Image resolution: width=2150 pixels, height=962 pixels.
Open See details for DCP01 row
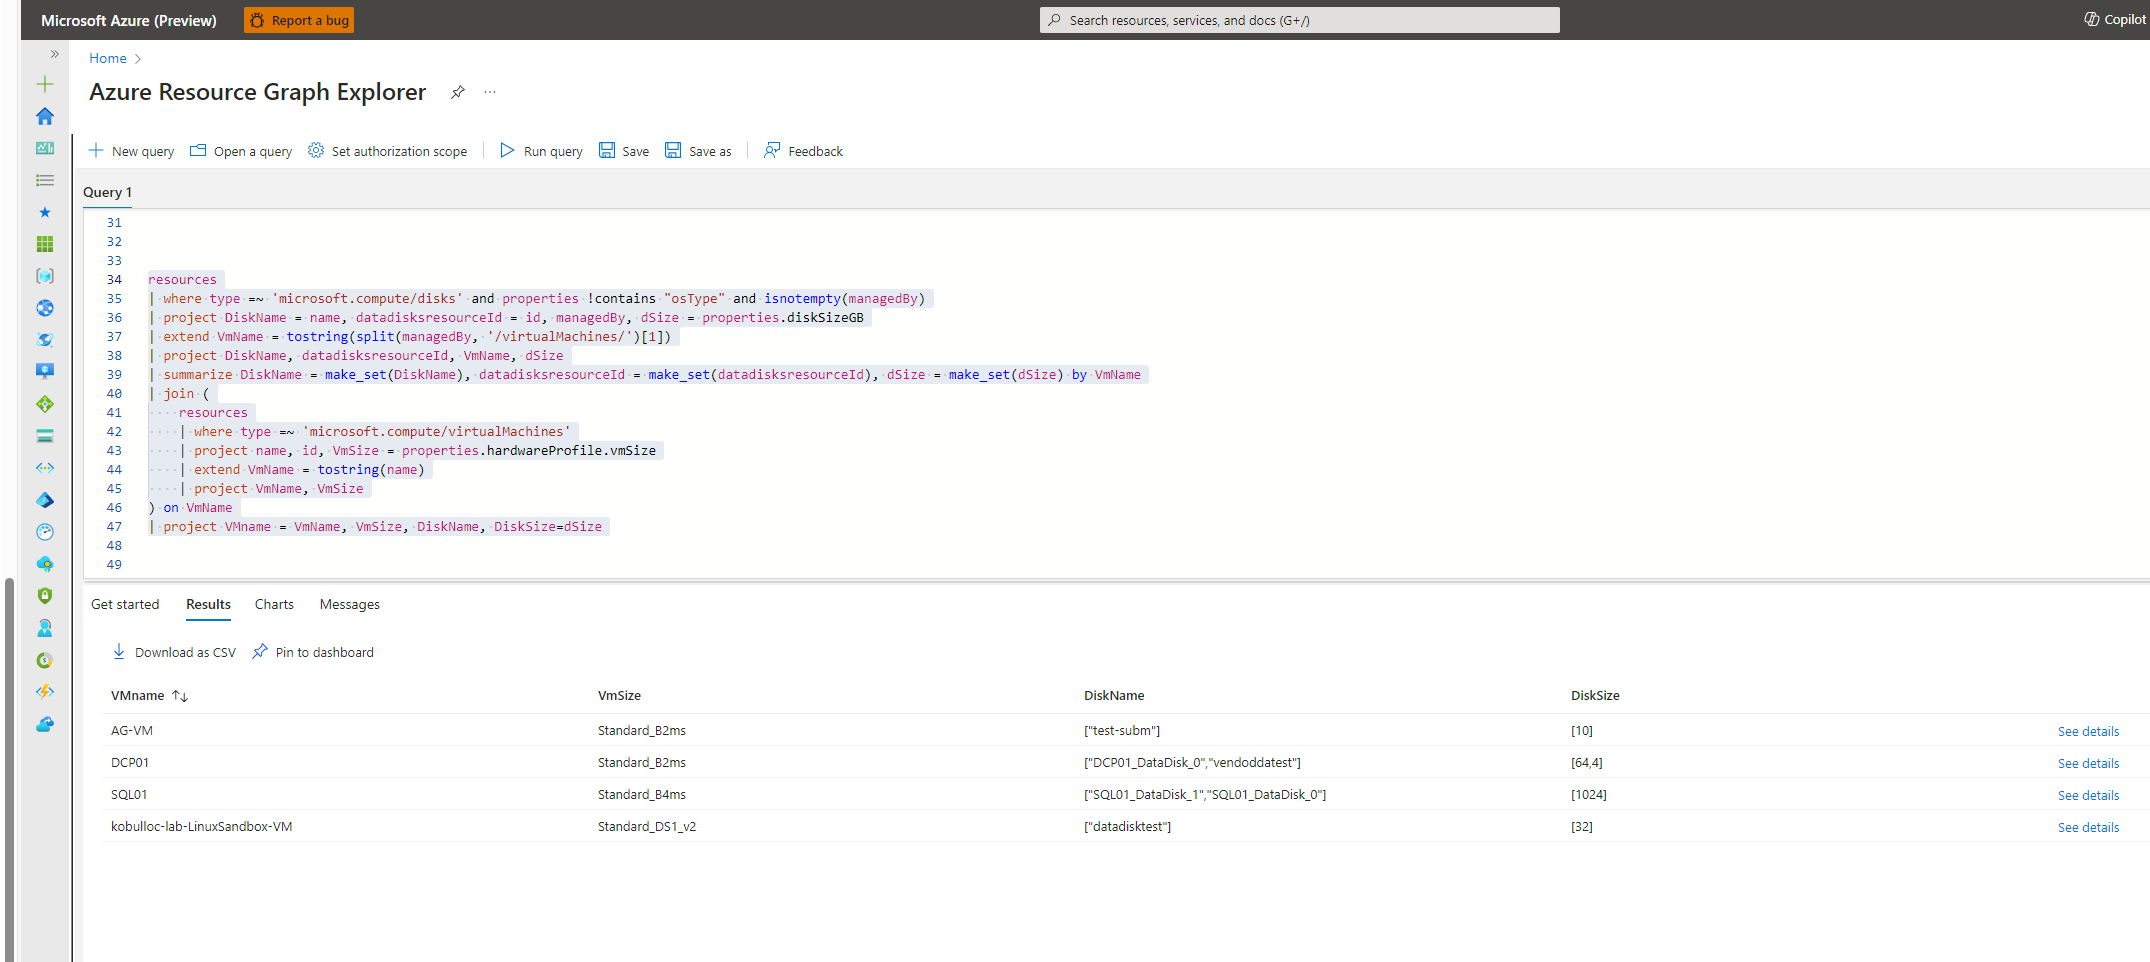click(2088, 763)
